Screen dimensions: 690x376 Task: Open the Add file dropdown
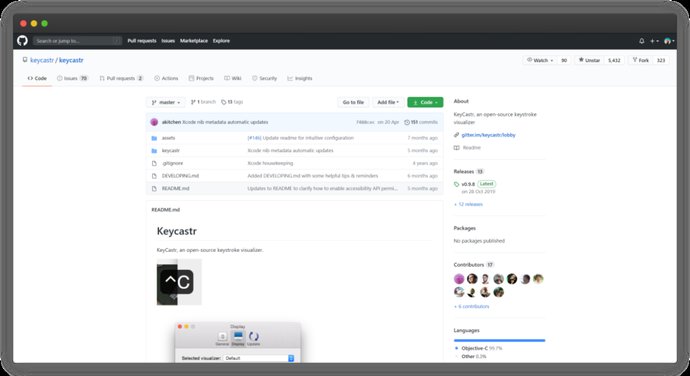[x=388, y=102]
